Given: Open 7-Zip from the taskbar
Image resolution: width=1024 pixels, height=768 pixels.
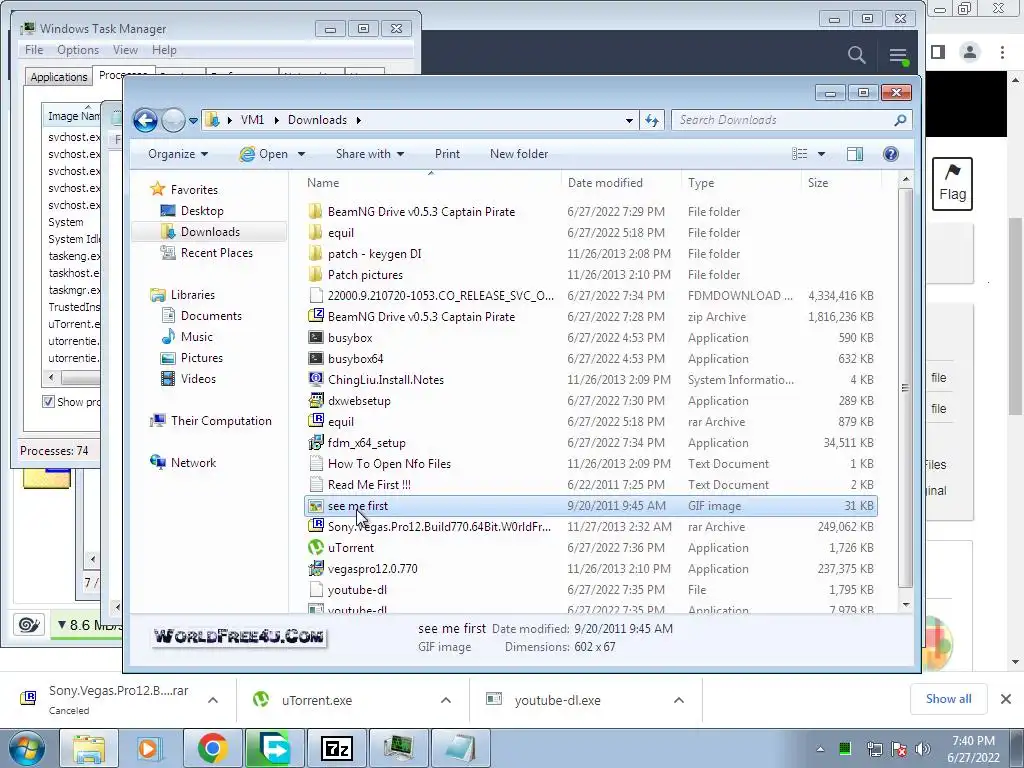Looking at the screenshot, I should (x=337, y=748).
